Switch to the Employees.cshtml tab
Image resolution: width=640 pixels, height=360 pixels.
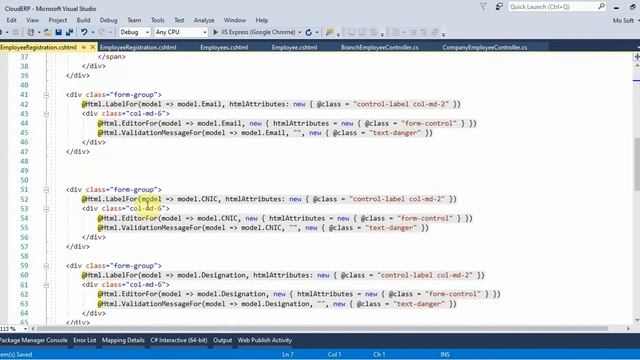pos(224,47)
